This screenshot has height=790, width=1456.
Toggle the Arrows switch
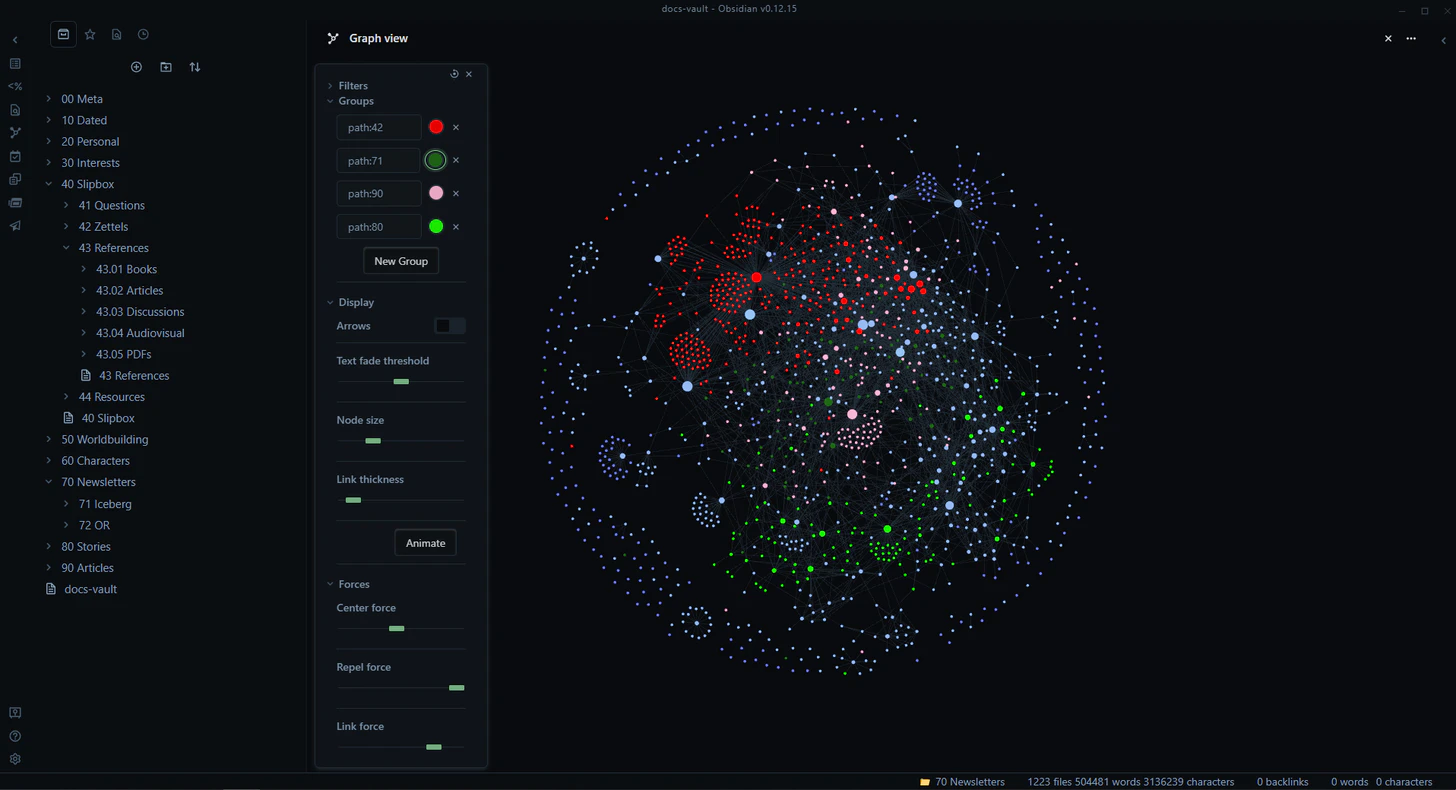450,326
